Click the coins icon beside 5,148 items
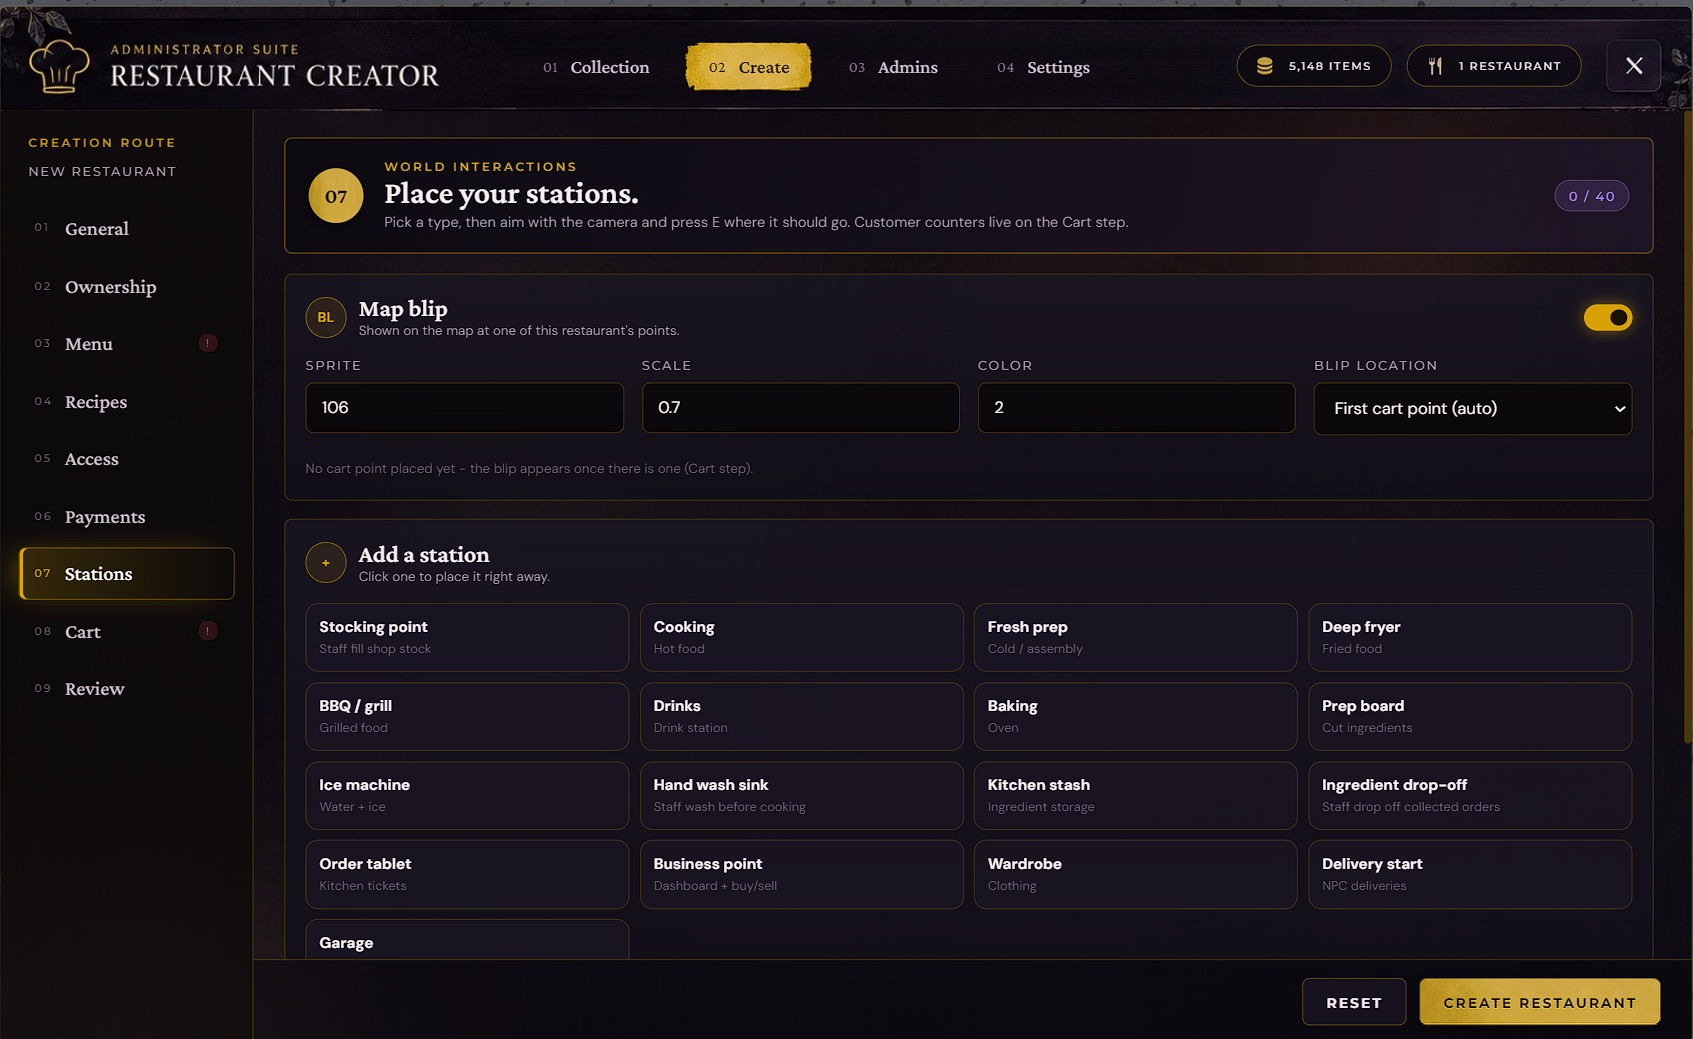 pyautogui.click(x=1265, y=66)
